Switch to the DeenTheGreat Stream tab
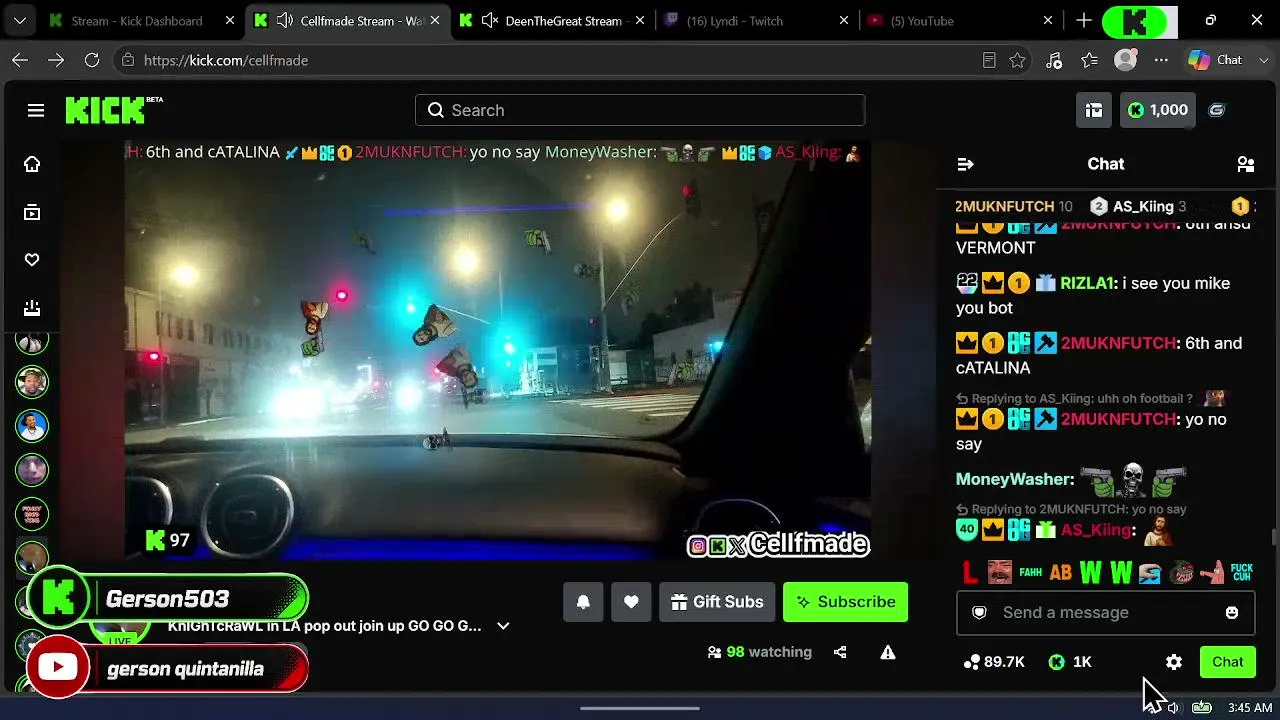The height and width of the screenshot is (720, 1280). [554, 20]
